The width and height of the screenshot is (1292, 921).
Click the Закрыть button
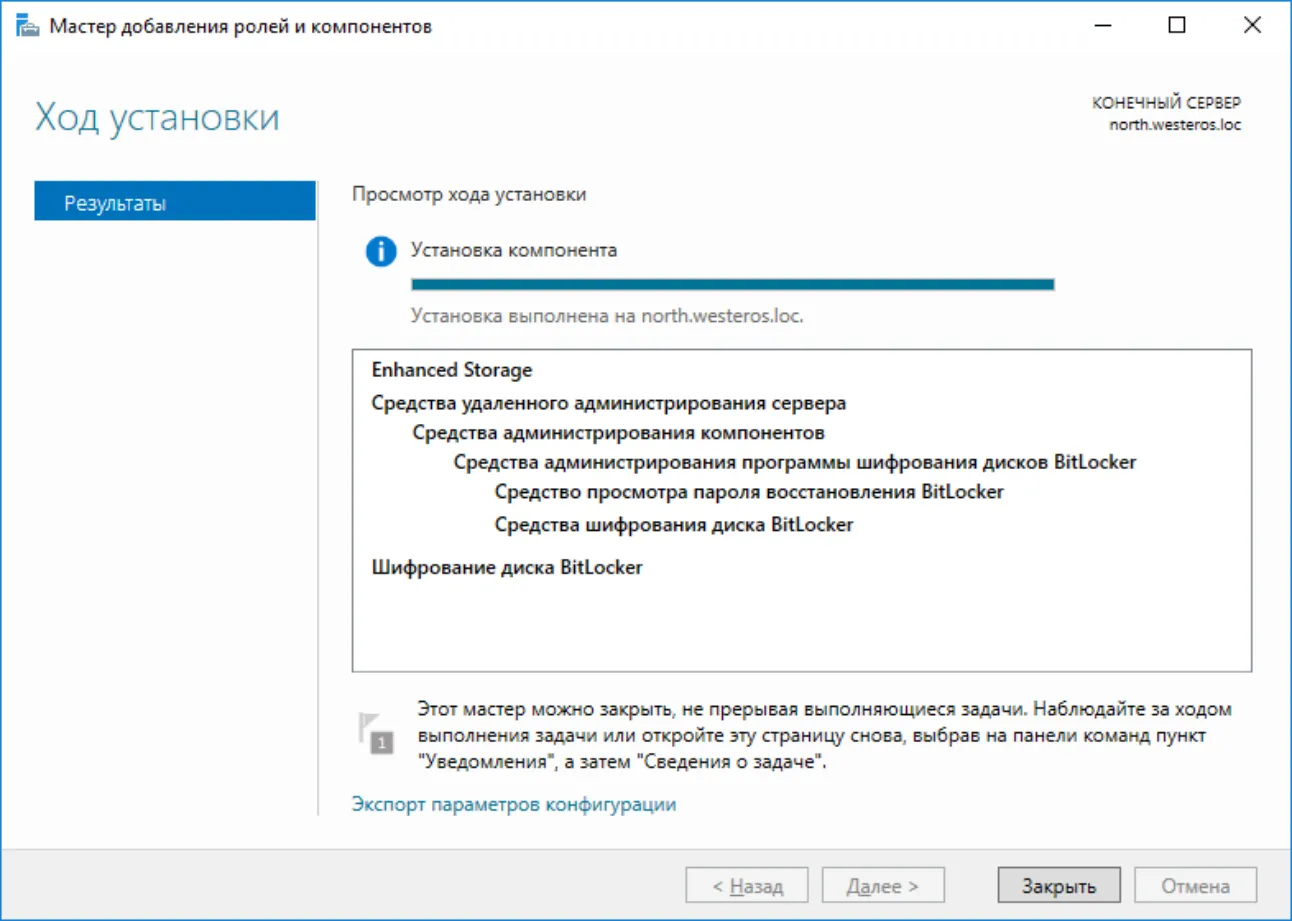[x=1059, y=885]
